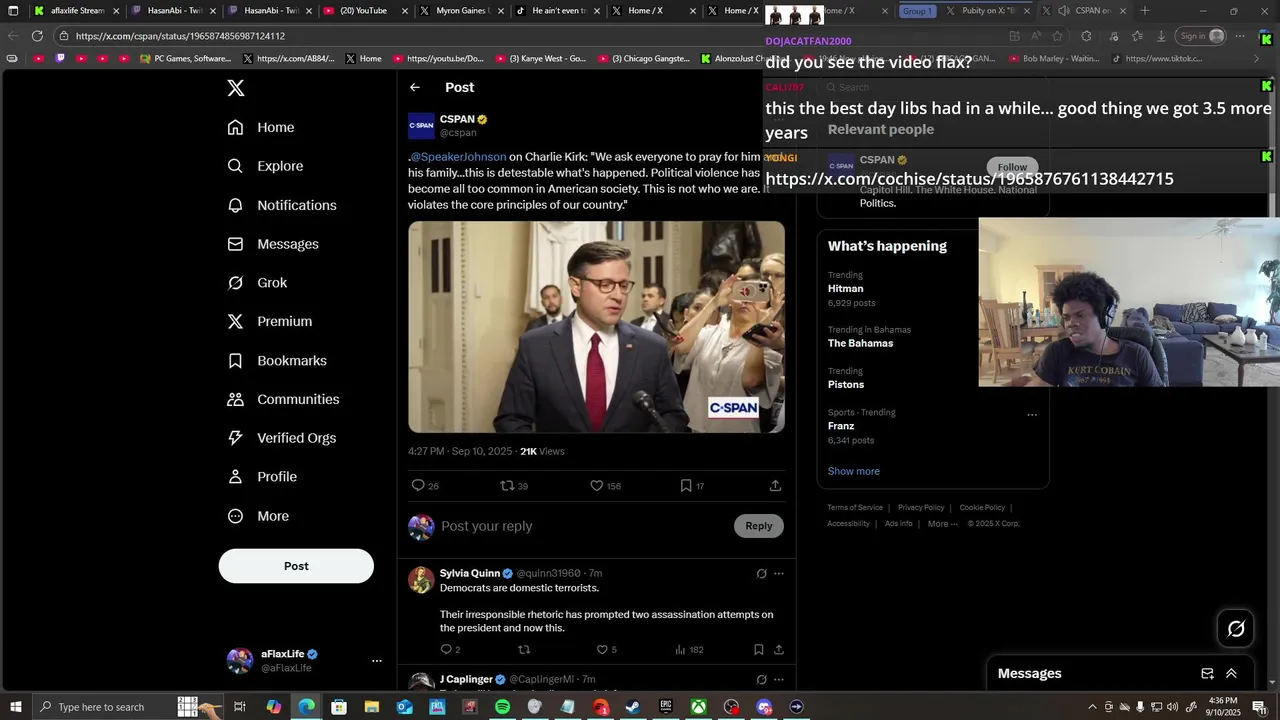Follow CSPAN in Relevant people
The width and height of the screenshot is (1280, 720).
1012,167
